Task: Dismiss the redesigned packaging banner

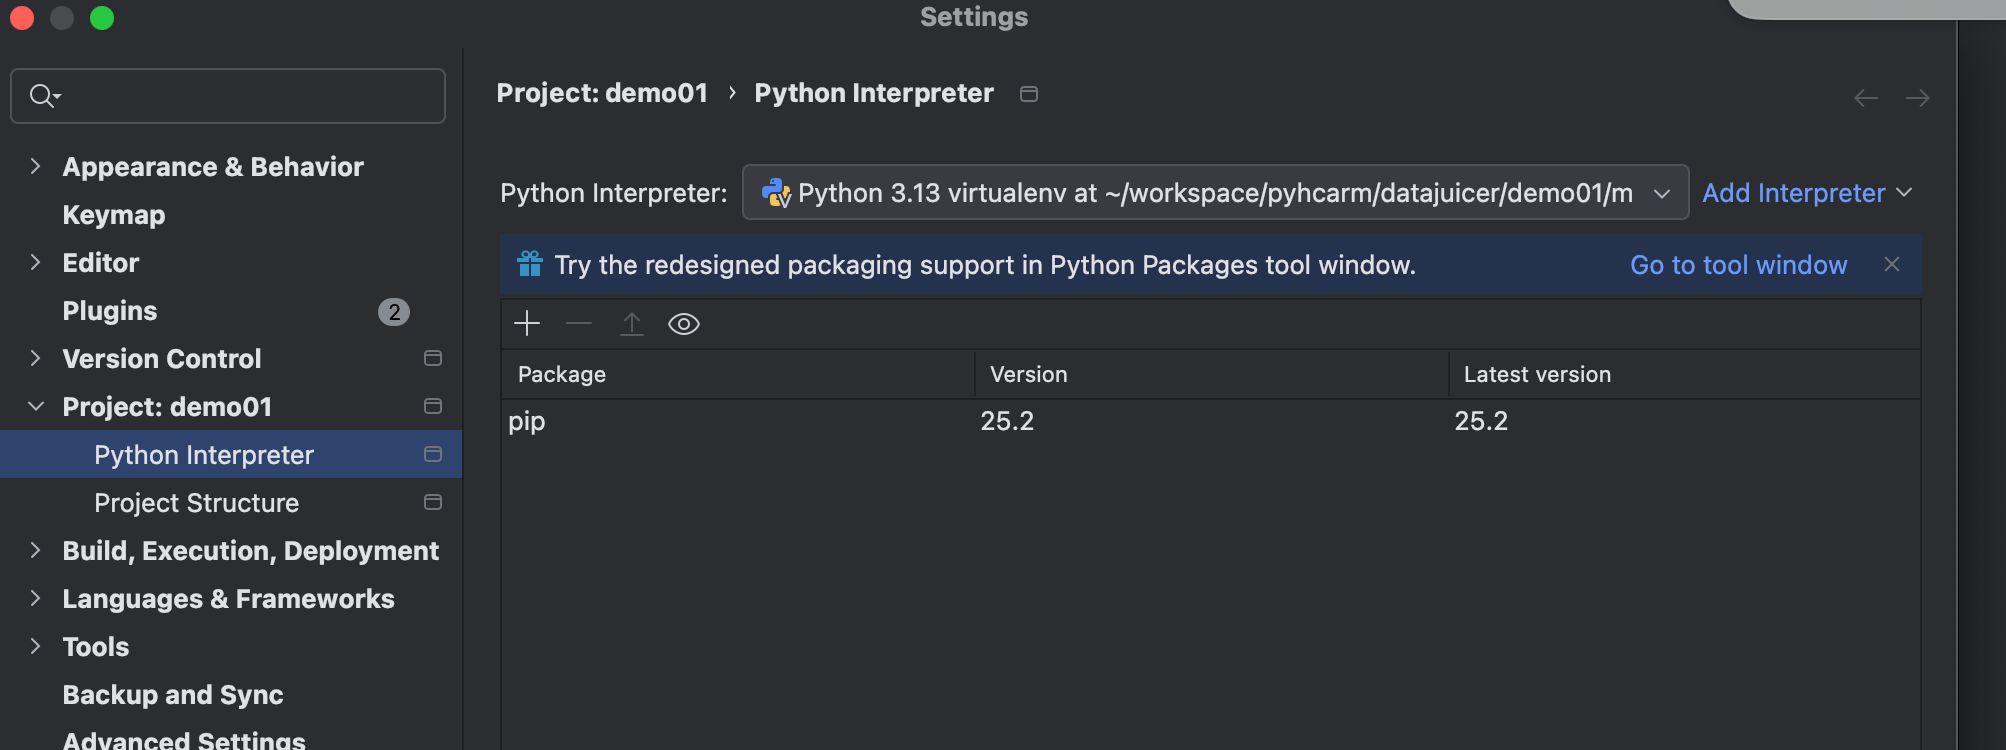Action: point(1891,264)
